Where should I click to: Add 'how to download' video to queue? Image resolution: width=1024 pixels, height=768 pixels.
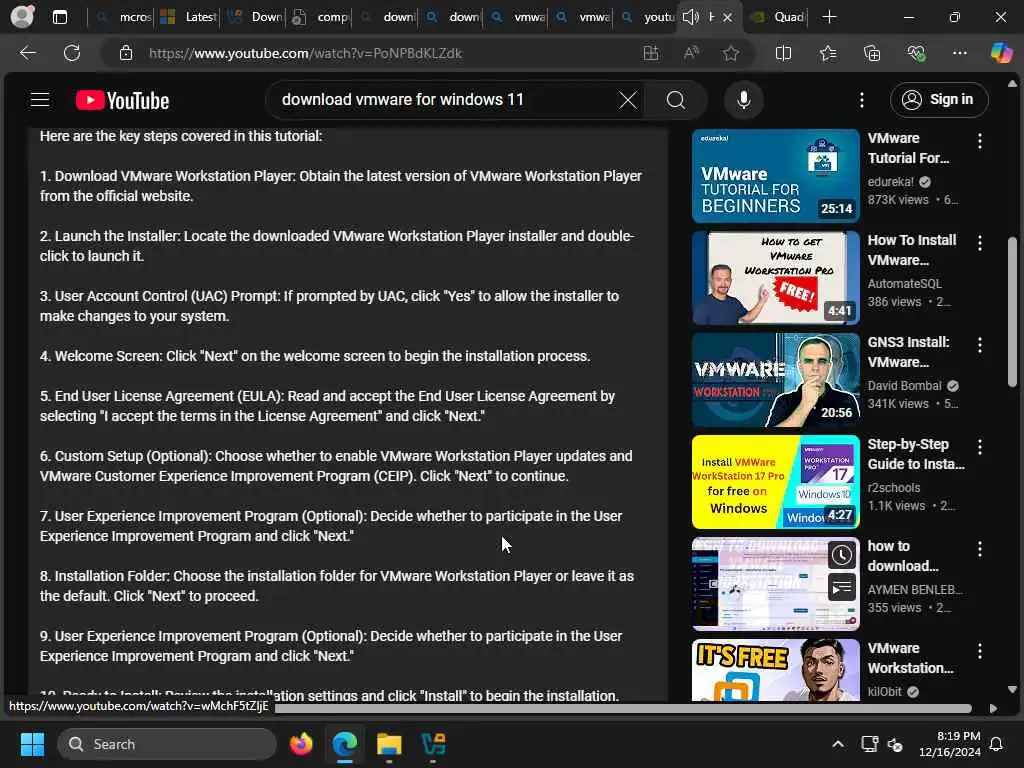click(x=842, y=587)
